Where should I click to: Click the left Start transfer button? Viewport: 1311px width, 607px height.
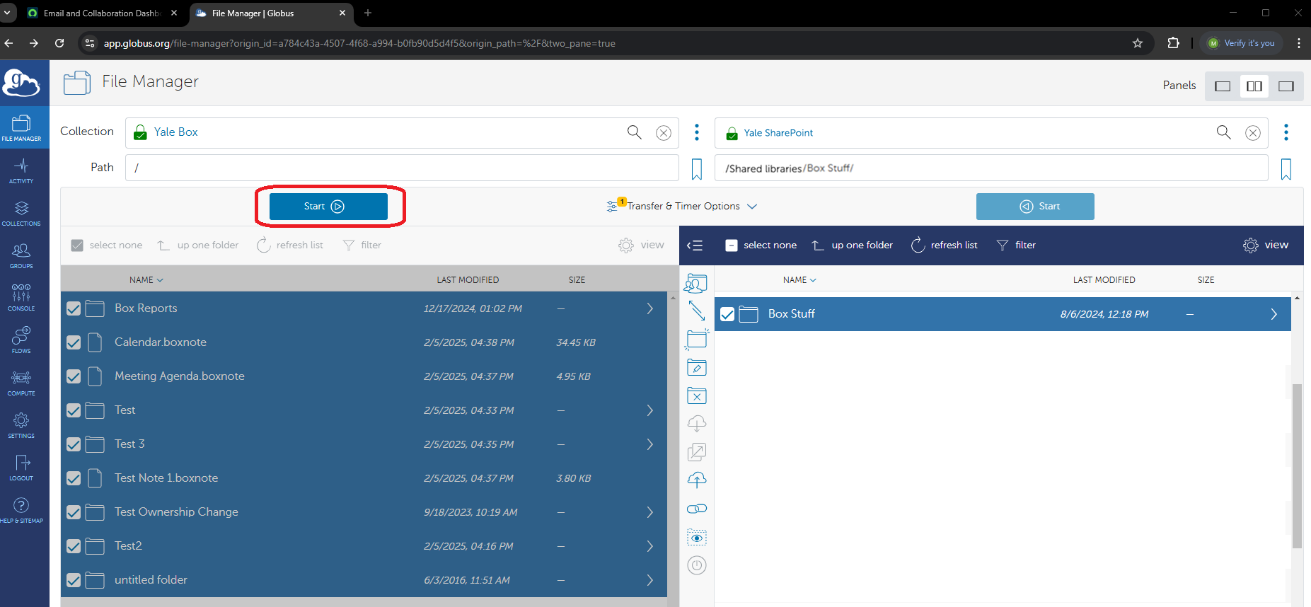[x=328, y=206]
